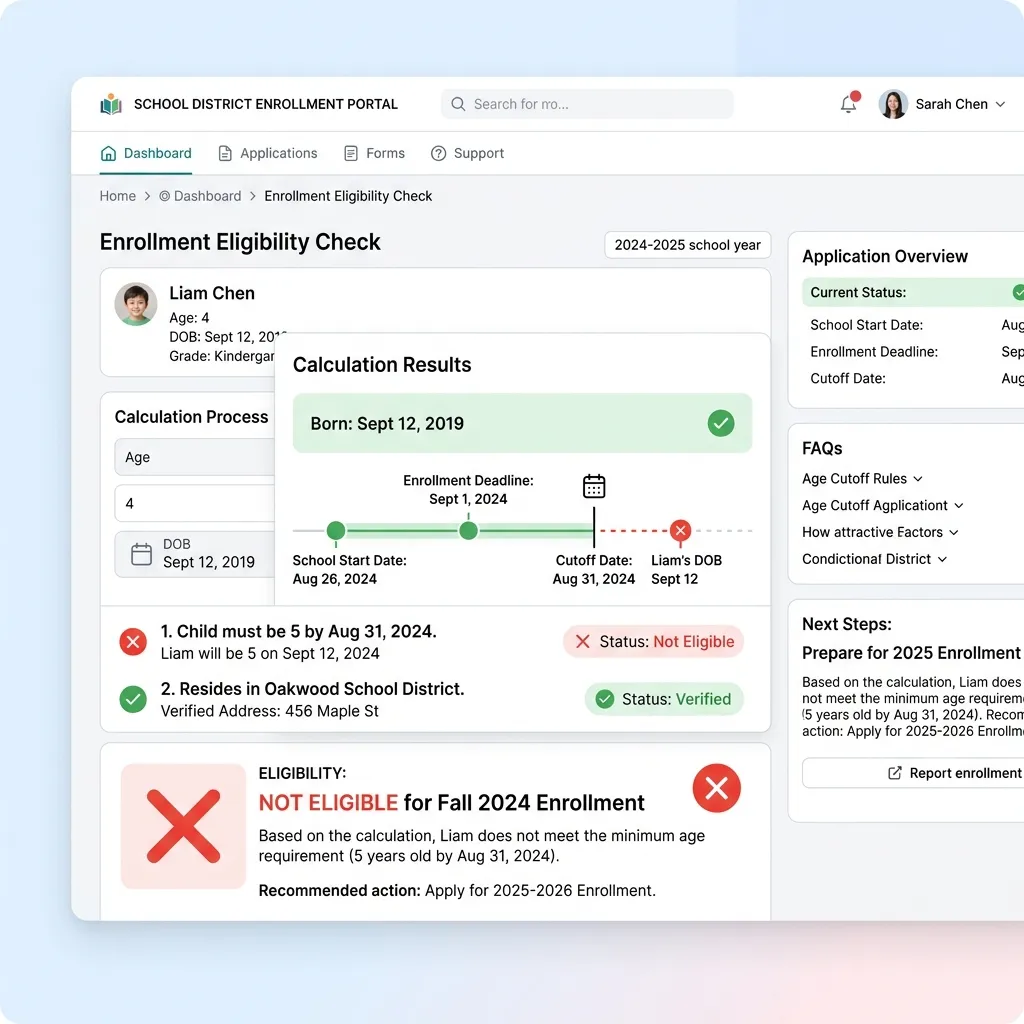Click calendar icon above cutoff marker
The image size is (1024, 1024).
594,487
